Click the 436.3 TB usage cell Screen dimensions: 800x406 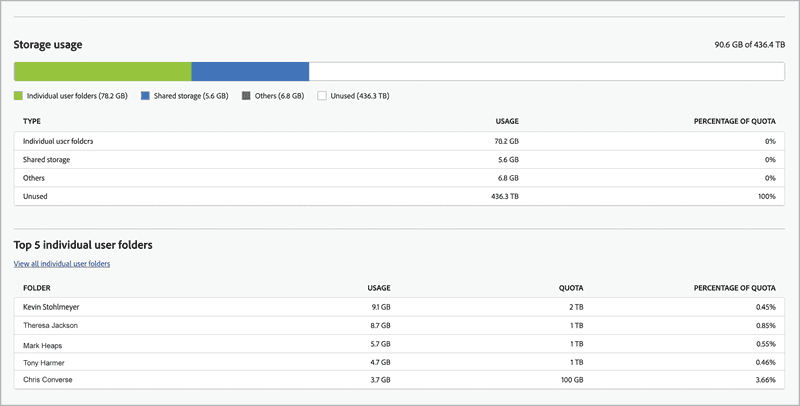(505, 196)
